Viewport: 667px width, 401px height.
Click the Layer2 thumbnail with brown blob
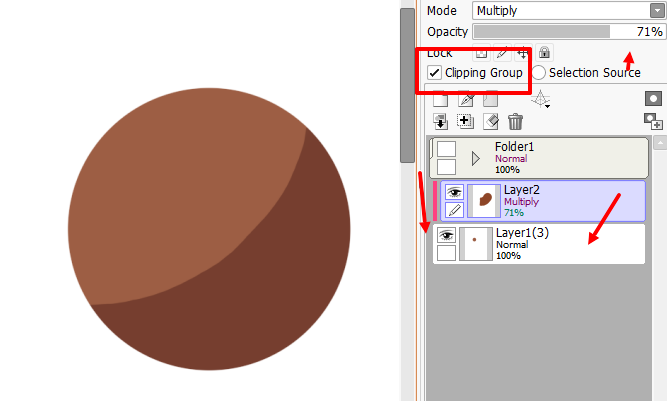(x=484, y=201)
